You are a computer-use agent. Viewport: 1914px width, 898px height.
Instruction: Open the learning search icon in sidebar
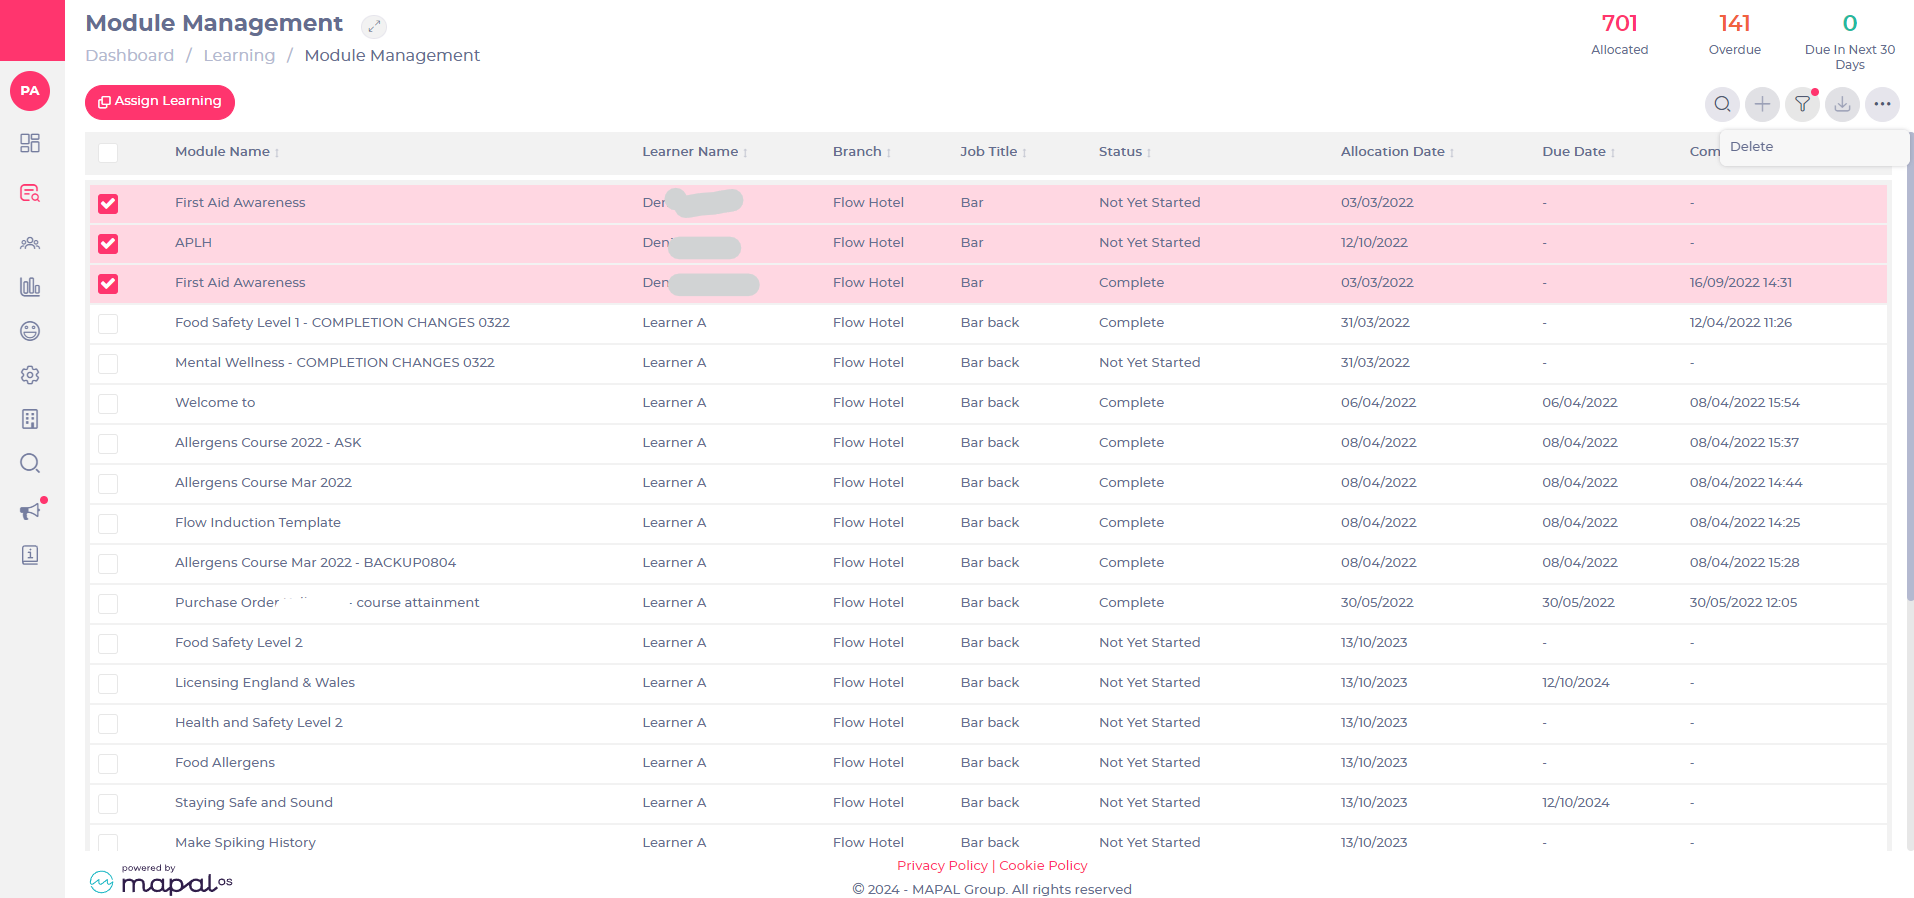click(30, 193)
